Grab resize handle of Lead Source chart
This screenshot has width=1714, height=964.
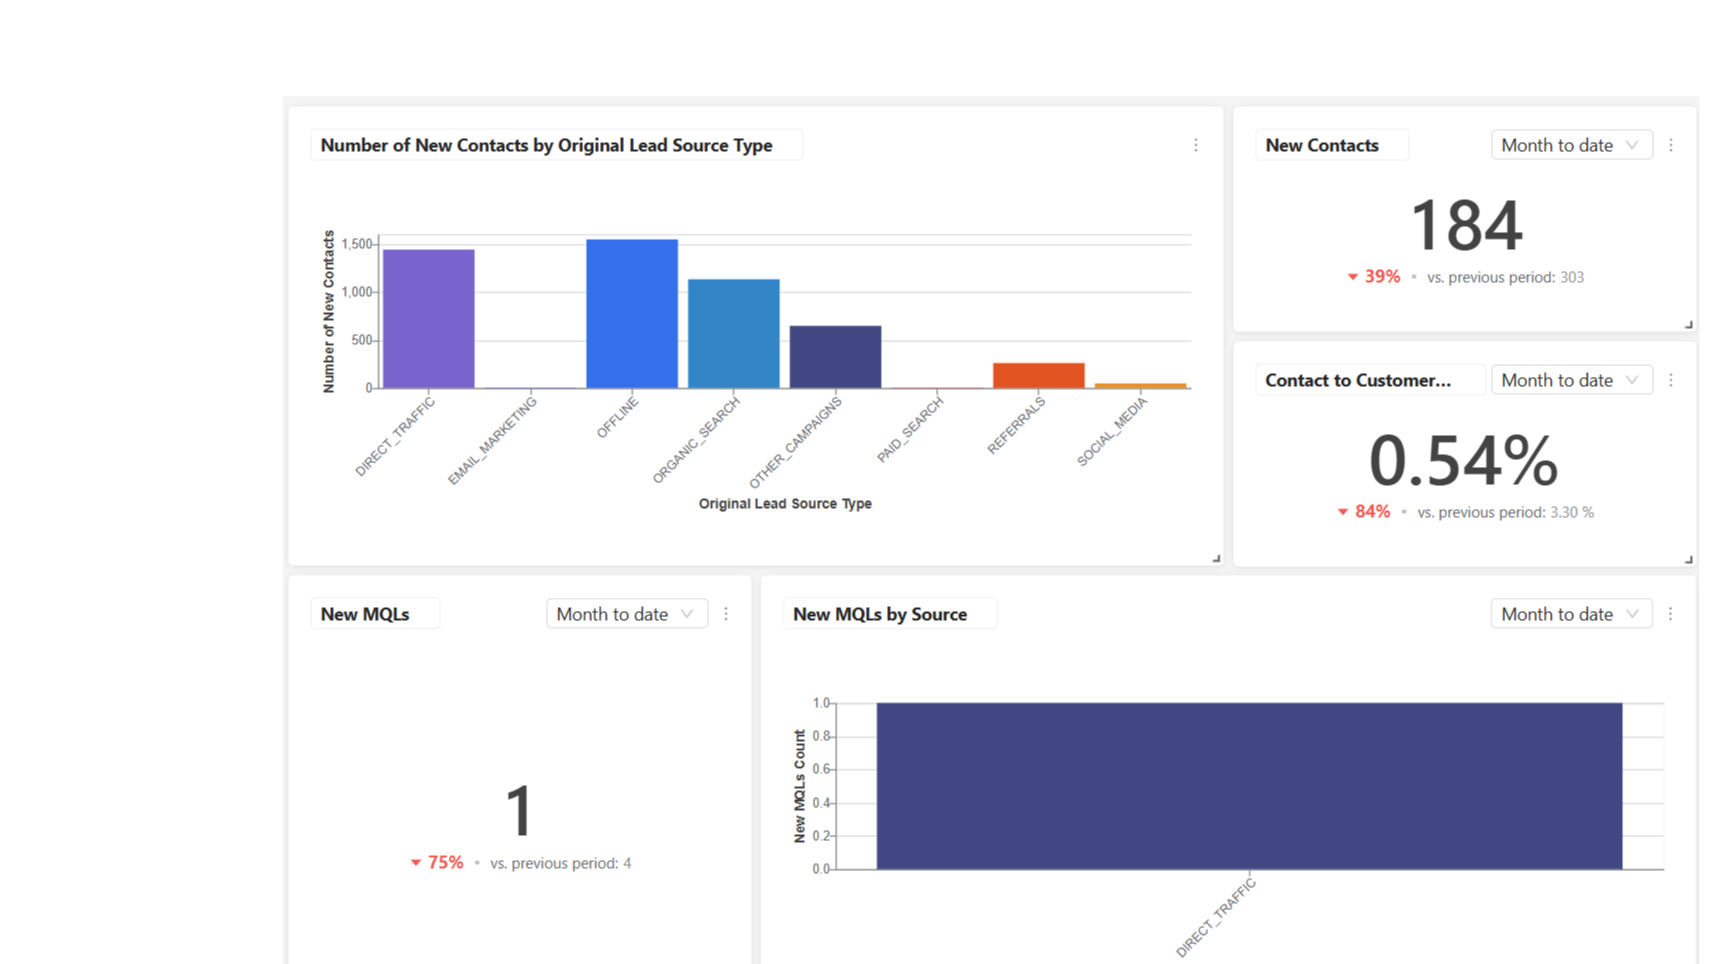coord(1216,559)
